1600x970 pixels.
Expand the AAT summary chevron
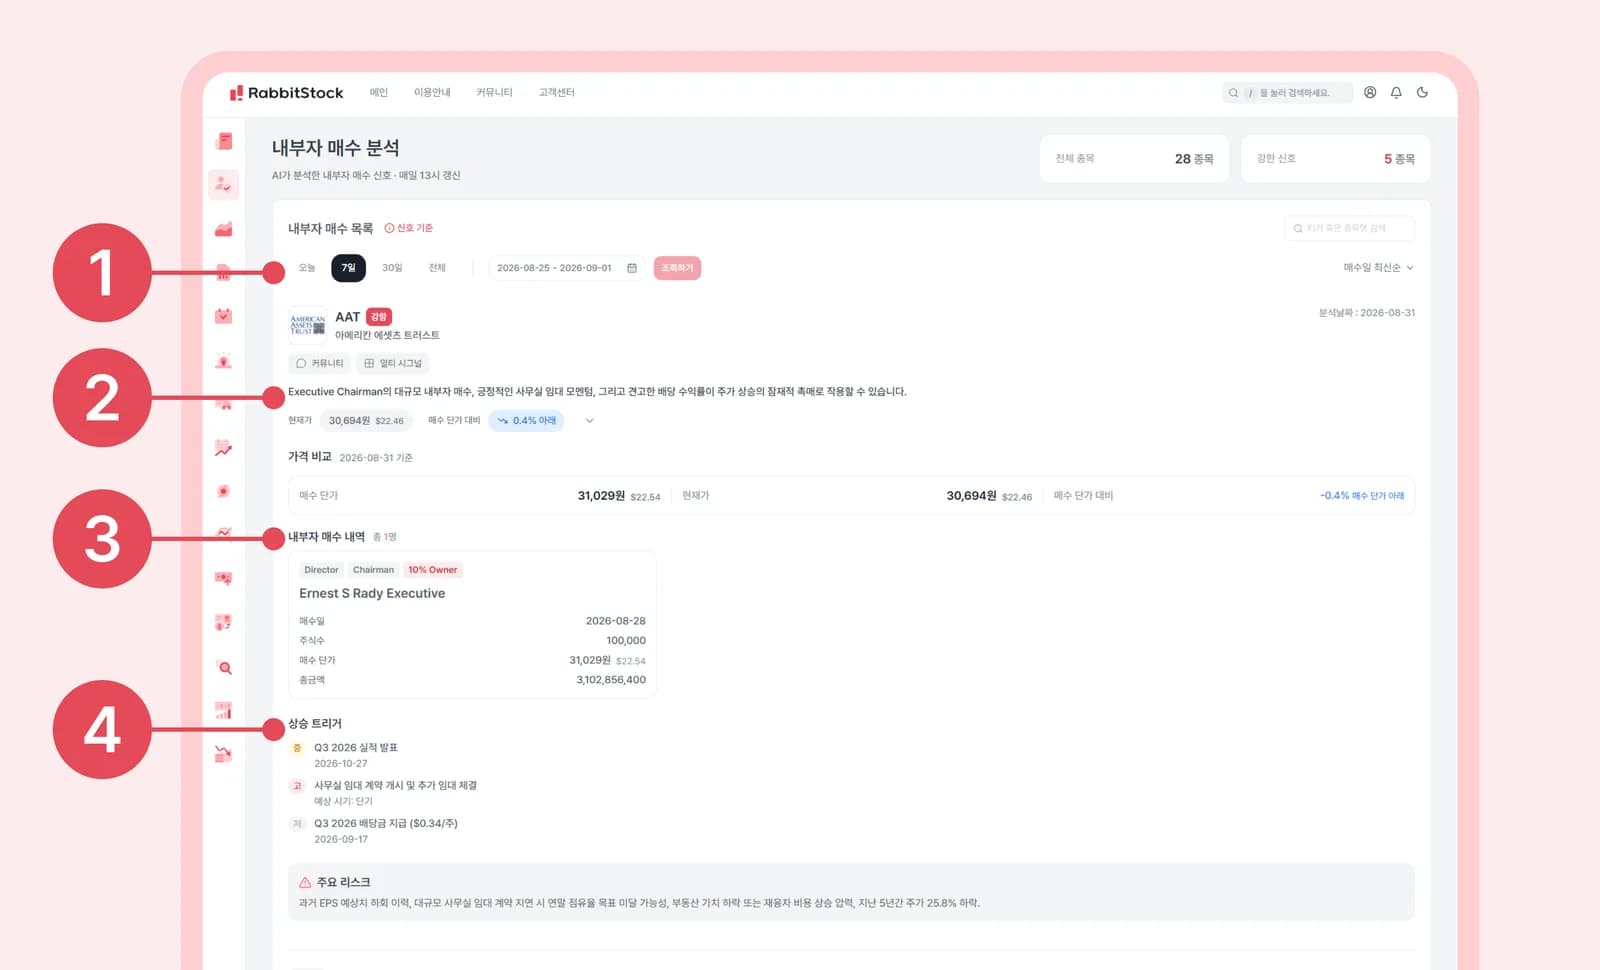(x=589, y=421)
